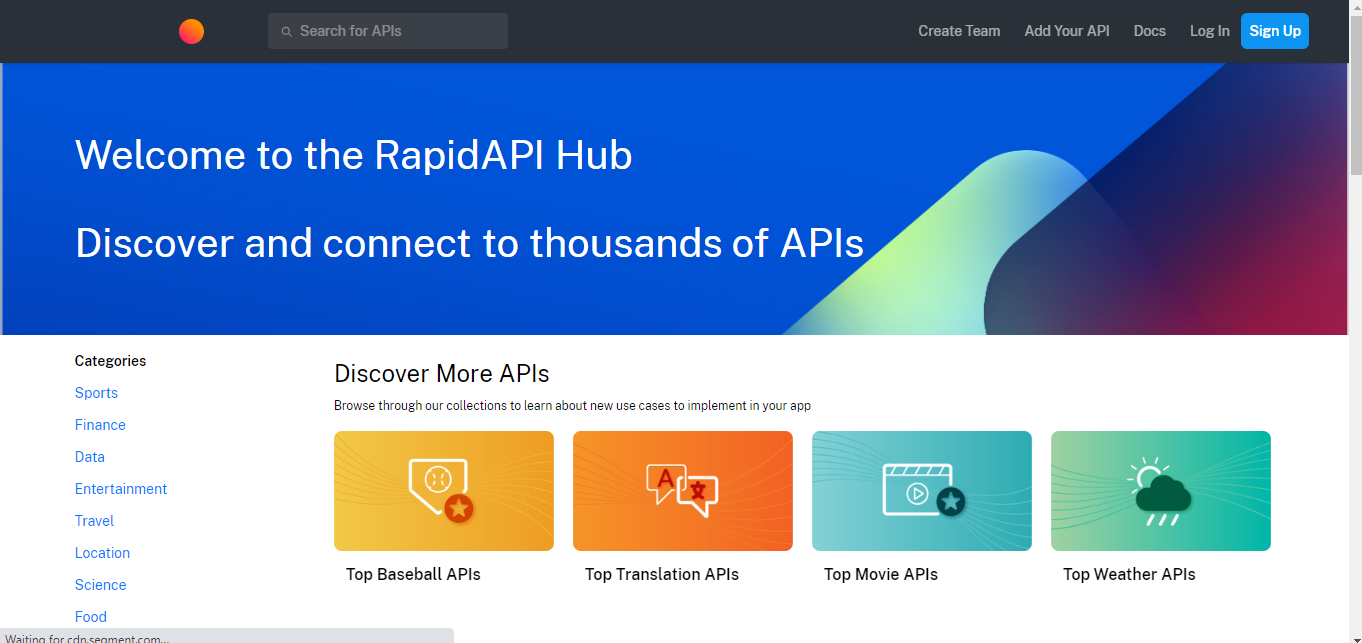
Task: Open the Top Movie APIs thumbnail
Action: coord(922,491)
